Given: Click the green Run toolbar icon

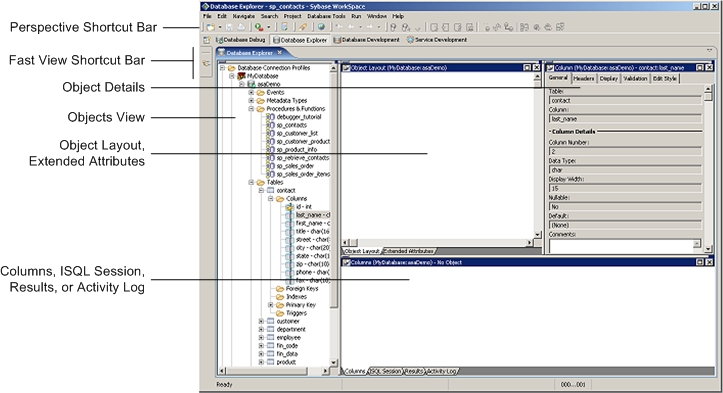Looking at the screenshot, I should click(259, 27).
